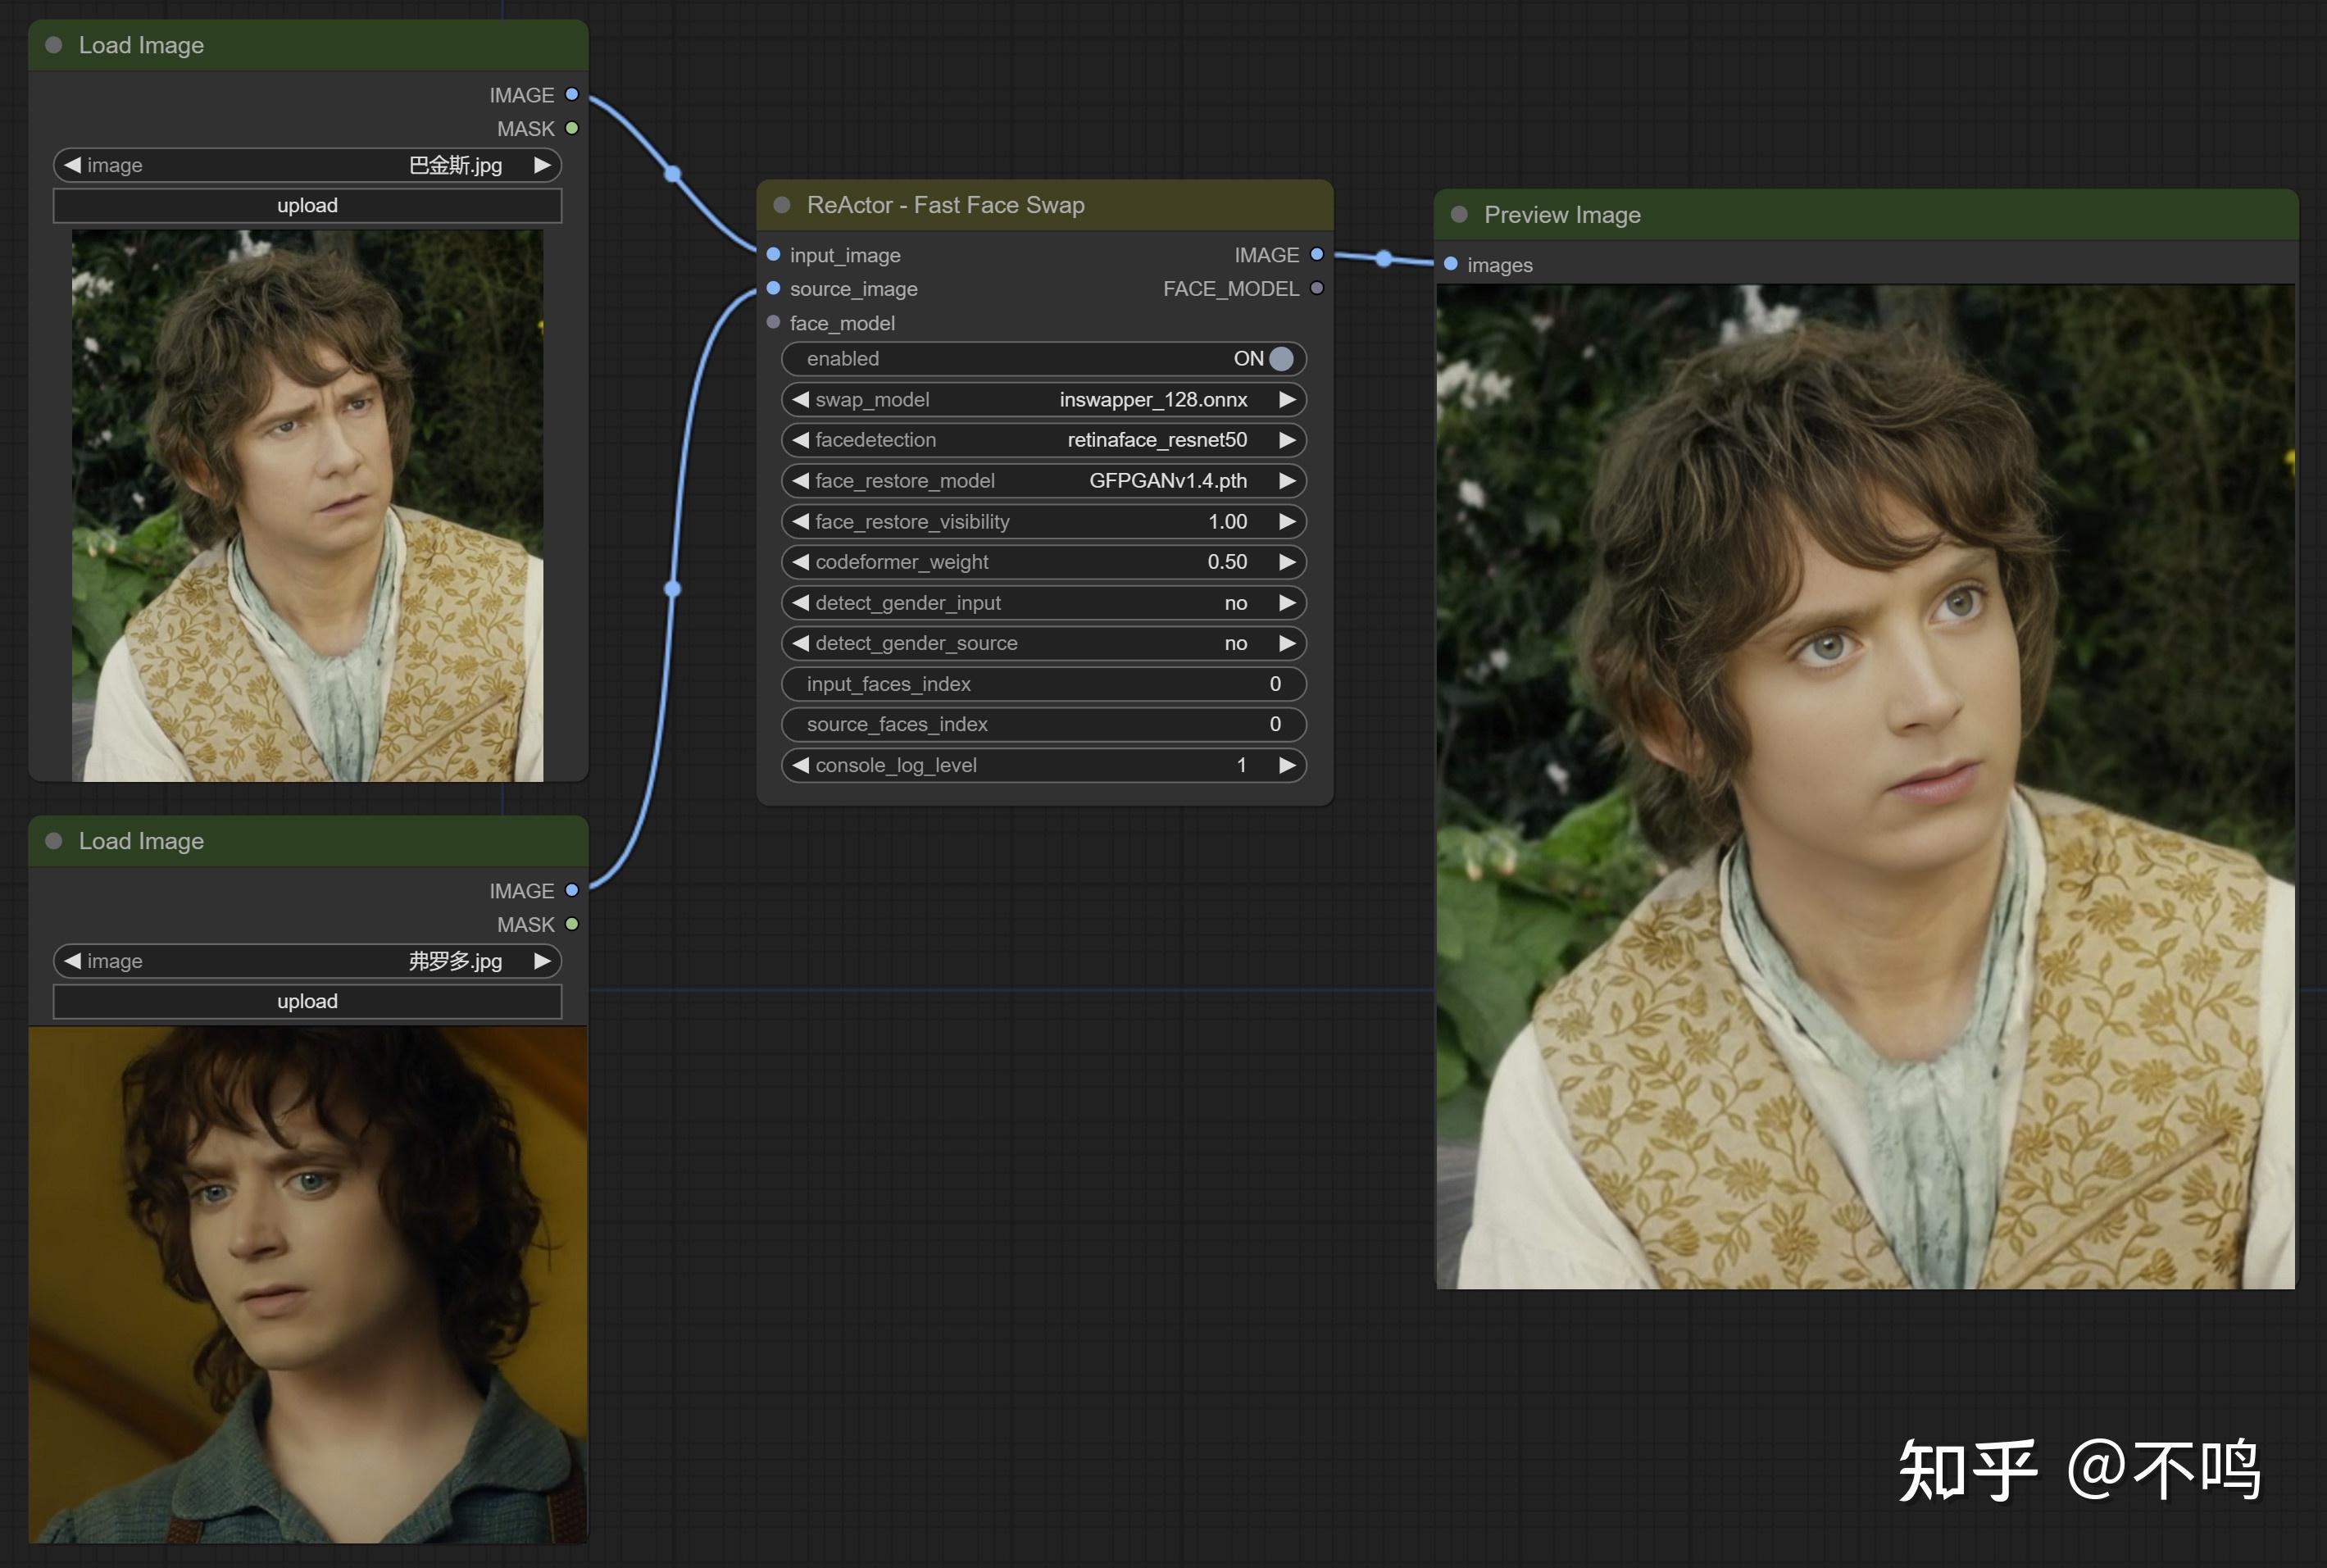Click the source_image input socket
The height and width of the screenshot is (1568, 2327).
coord(773,289)
